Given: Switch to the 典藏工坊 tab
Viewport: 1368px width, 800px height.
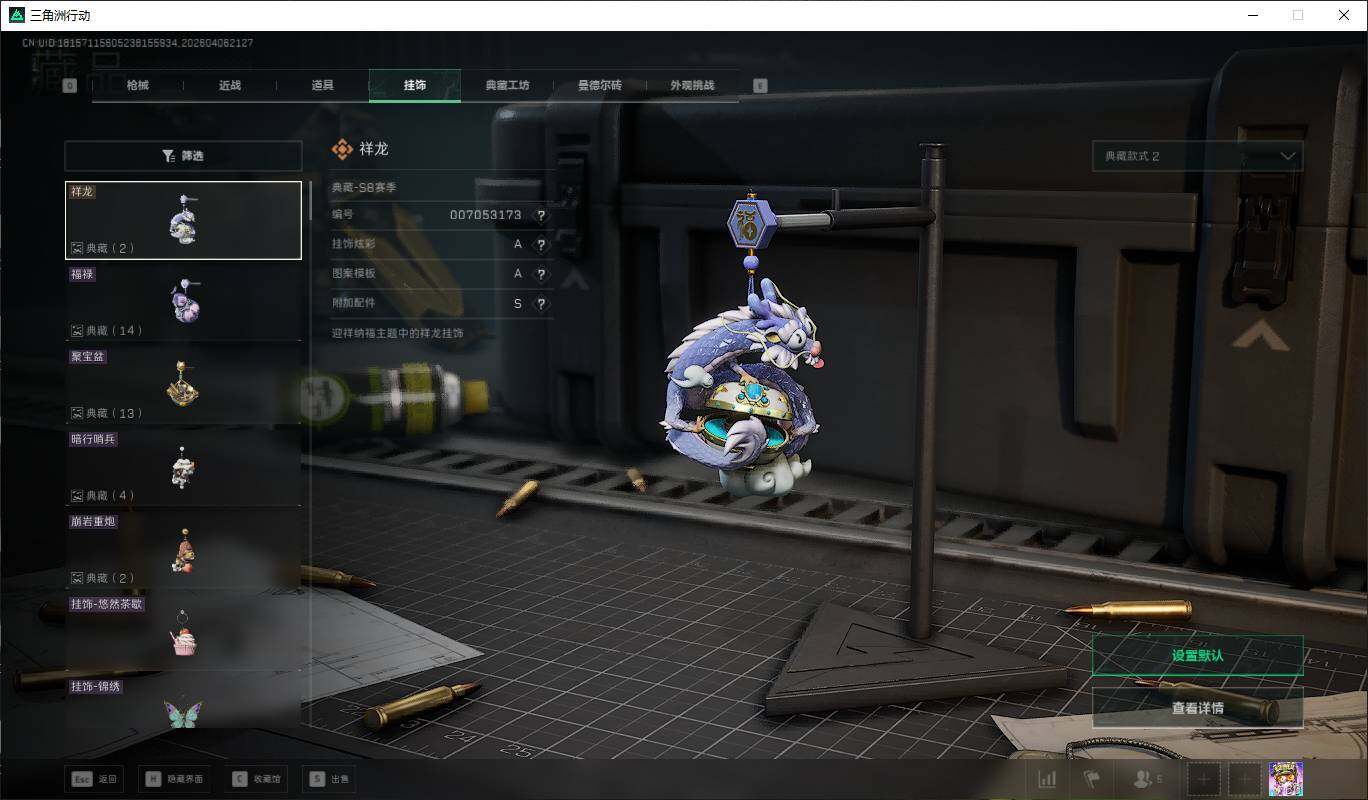Looking at the screenshot, I should pyautogui.click(x=507, y=86).
